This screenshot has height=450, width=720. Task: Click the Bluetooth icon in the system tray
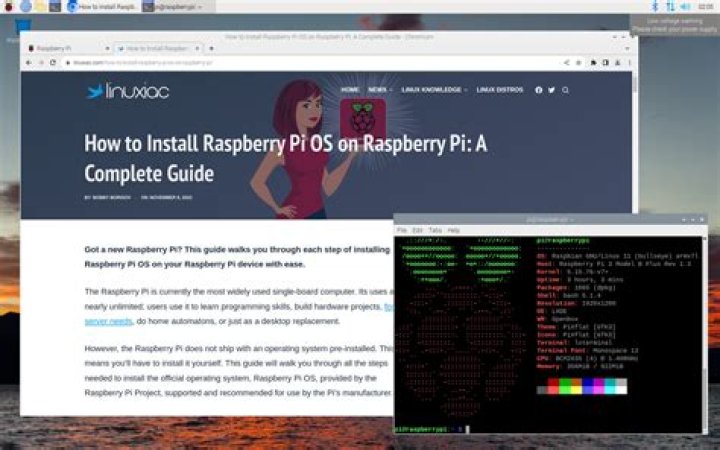point(656,6)
